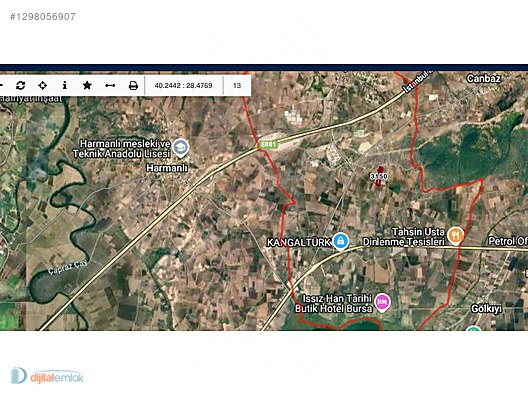Open the info tool icon
This screenshot has height=396, width=528.
65,85
